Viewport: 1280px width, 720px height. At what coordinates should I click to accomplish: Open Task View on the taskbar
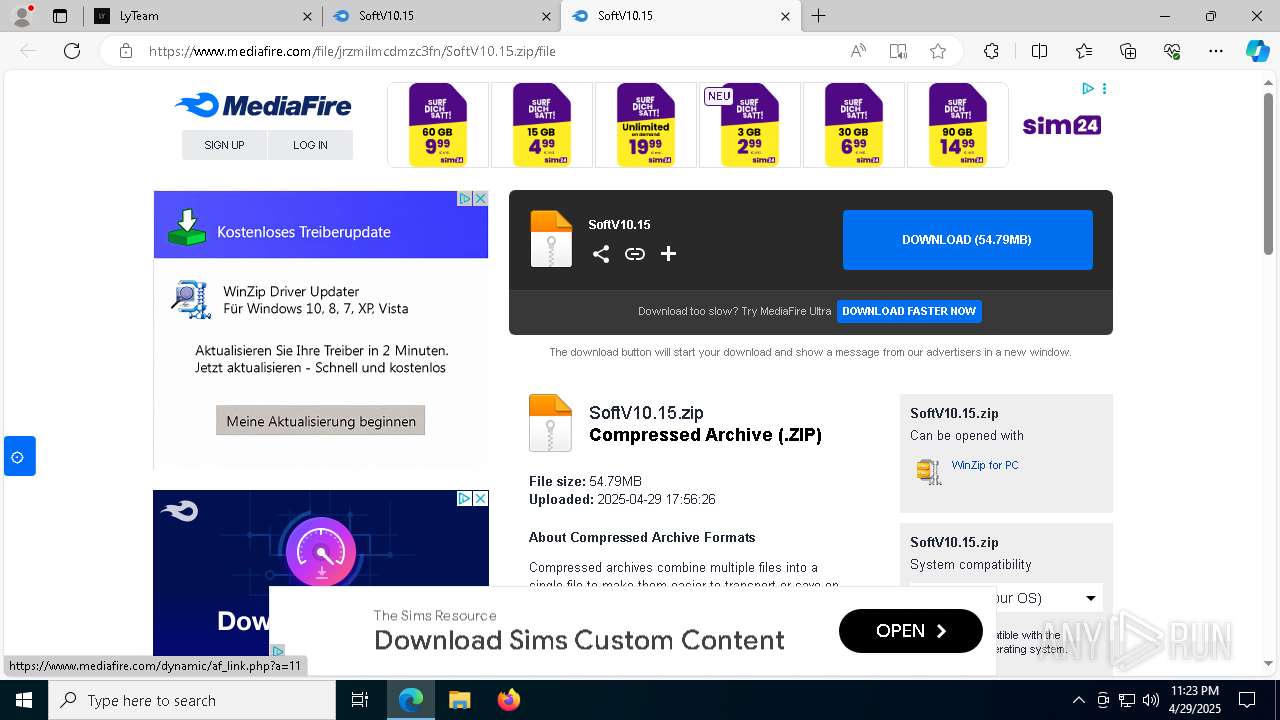coord(360,700)
